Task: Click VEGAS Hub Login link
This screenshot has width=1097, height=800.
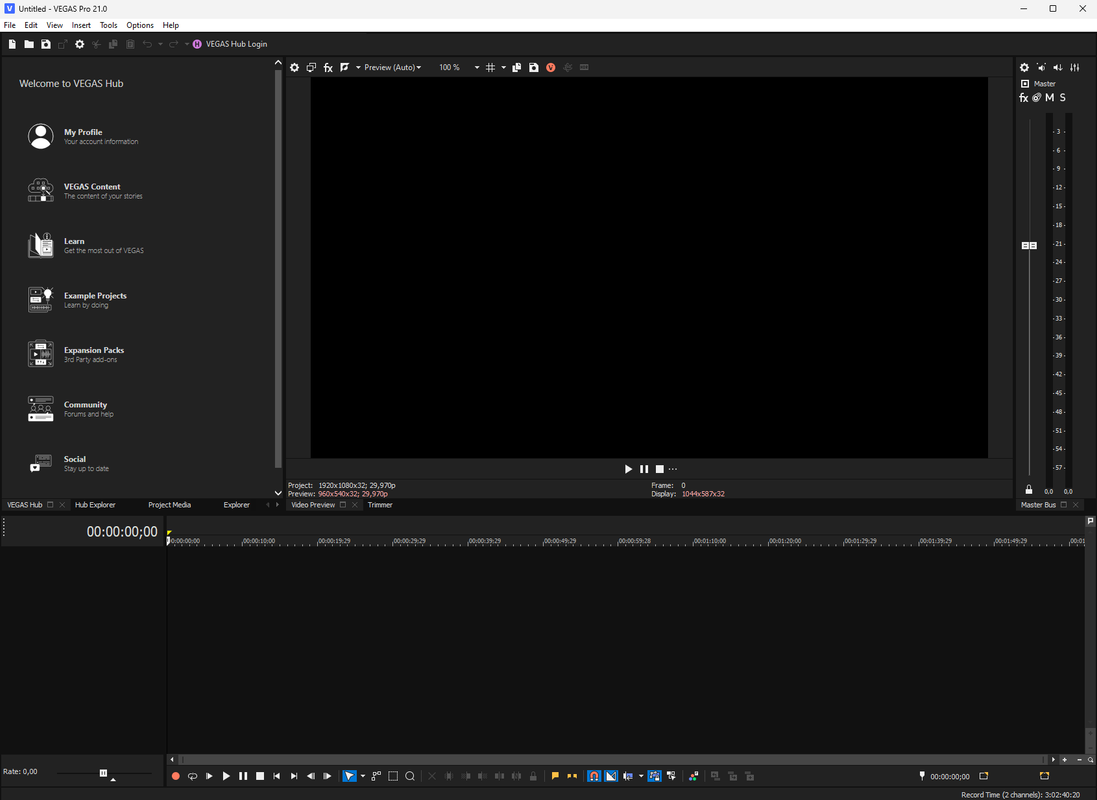Action: [236, 44]
